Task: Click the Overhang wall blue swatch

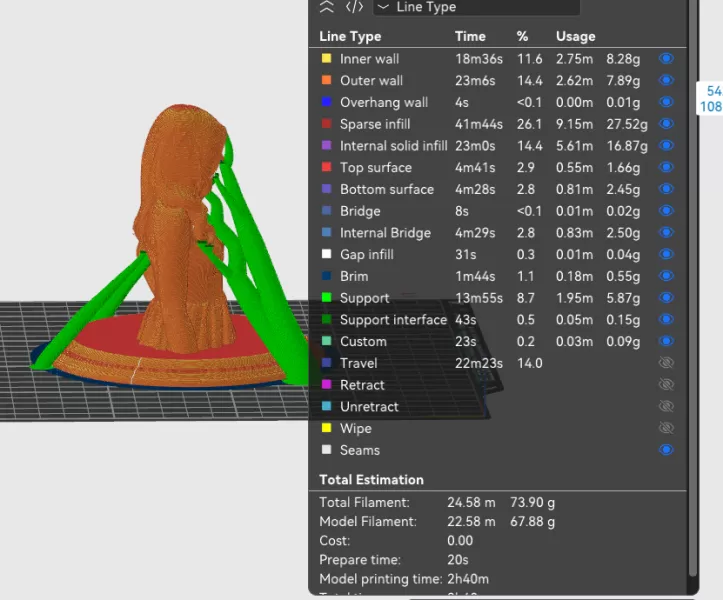Action: [x=326, y=101]
